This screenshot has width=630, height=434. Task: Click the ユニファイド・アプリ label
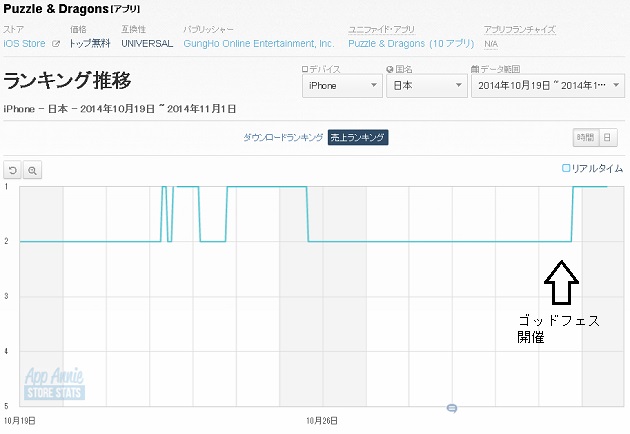point(381,29)
